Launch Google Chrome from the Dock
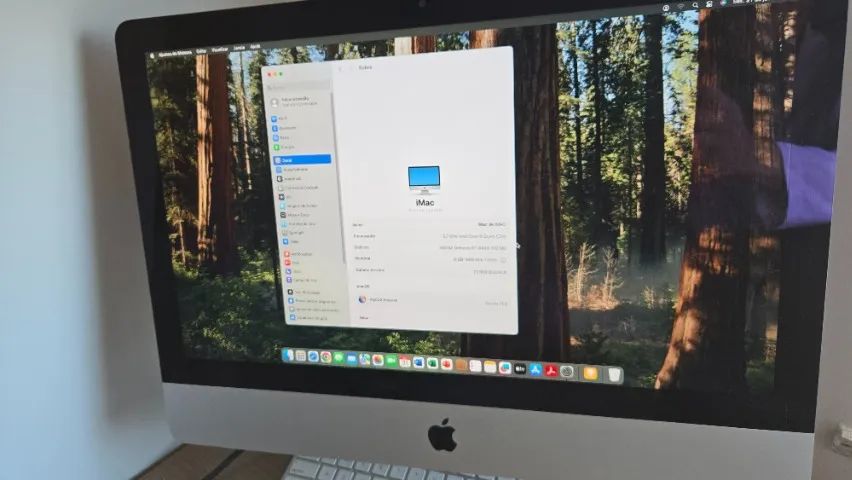This screenshot has height=480, width=852. 326,357
